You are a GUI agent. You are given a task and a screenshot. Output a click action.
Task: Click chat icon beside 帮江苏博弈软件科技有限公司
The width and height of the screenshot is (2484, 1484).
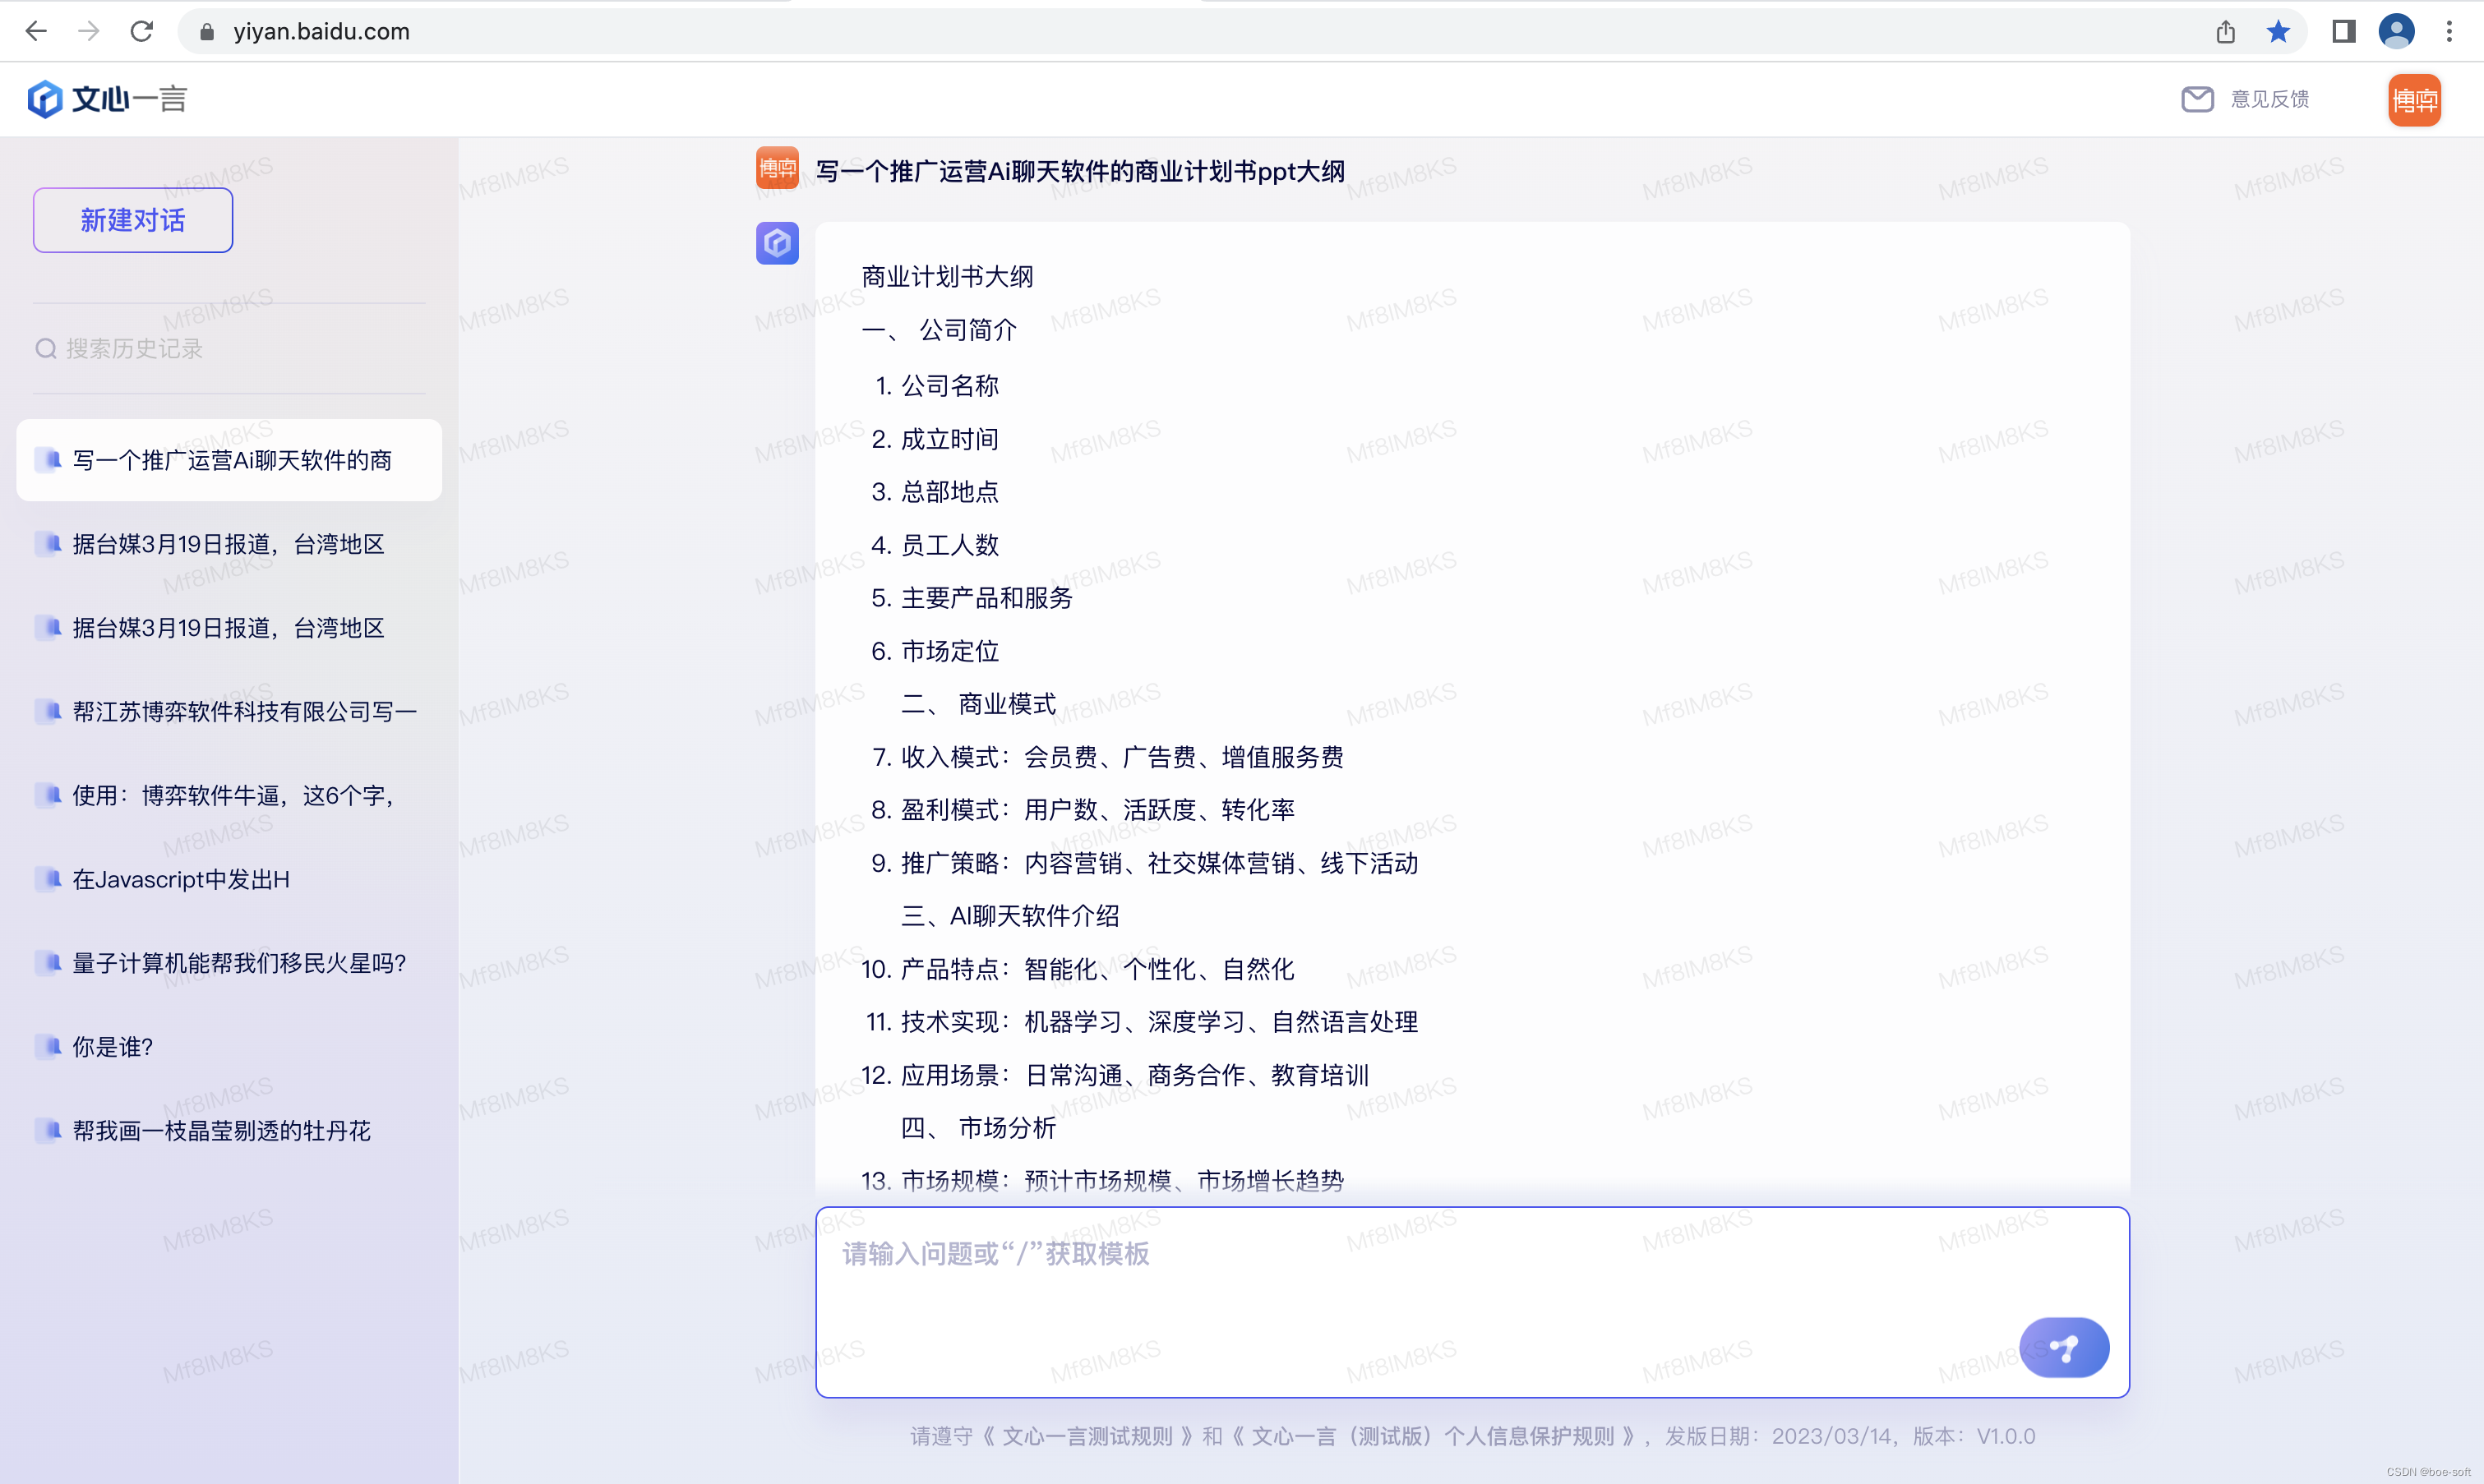pyautogui.click(x=49, y=710)
